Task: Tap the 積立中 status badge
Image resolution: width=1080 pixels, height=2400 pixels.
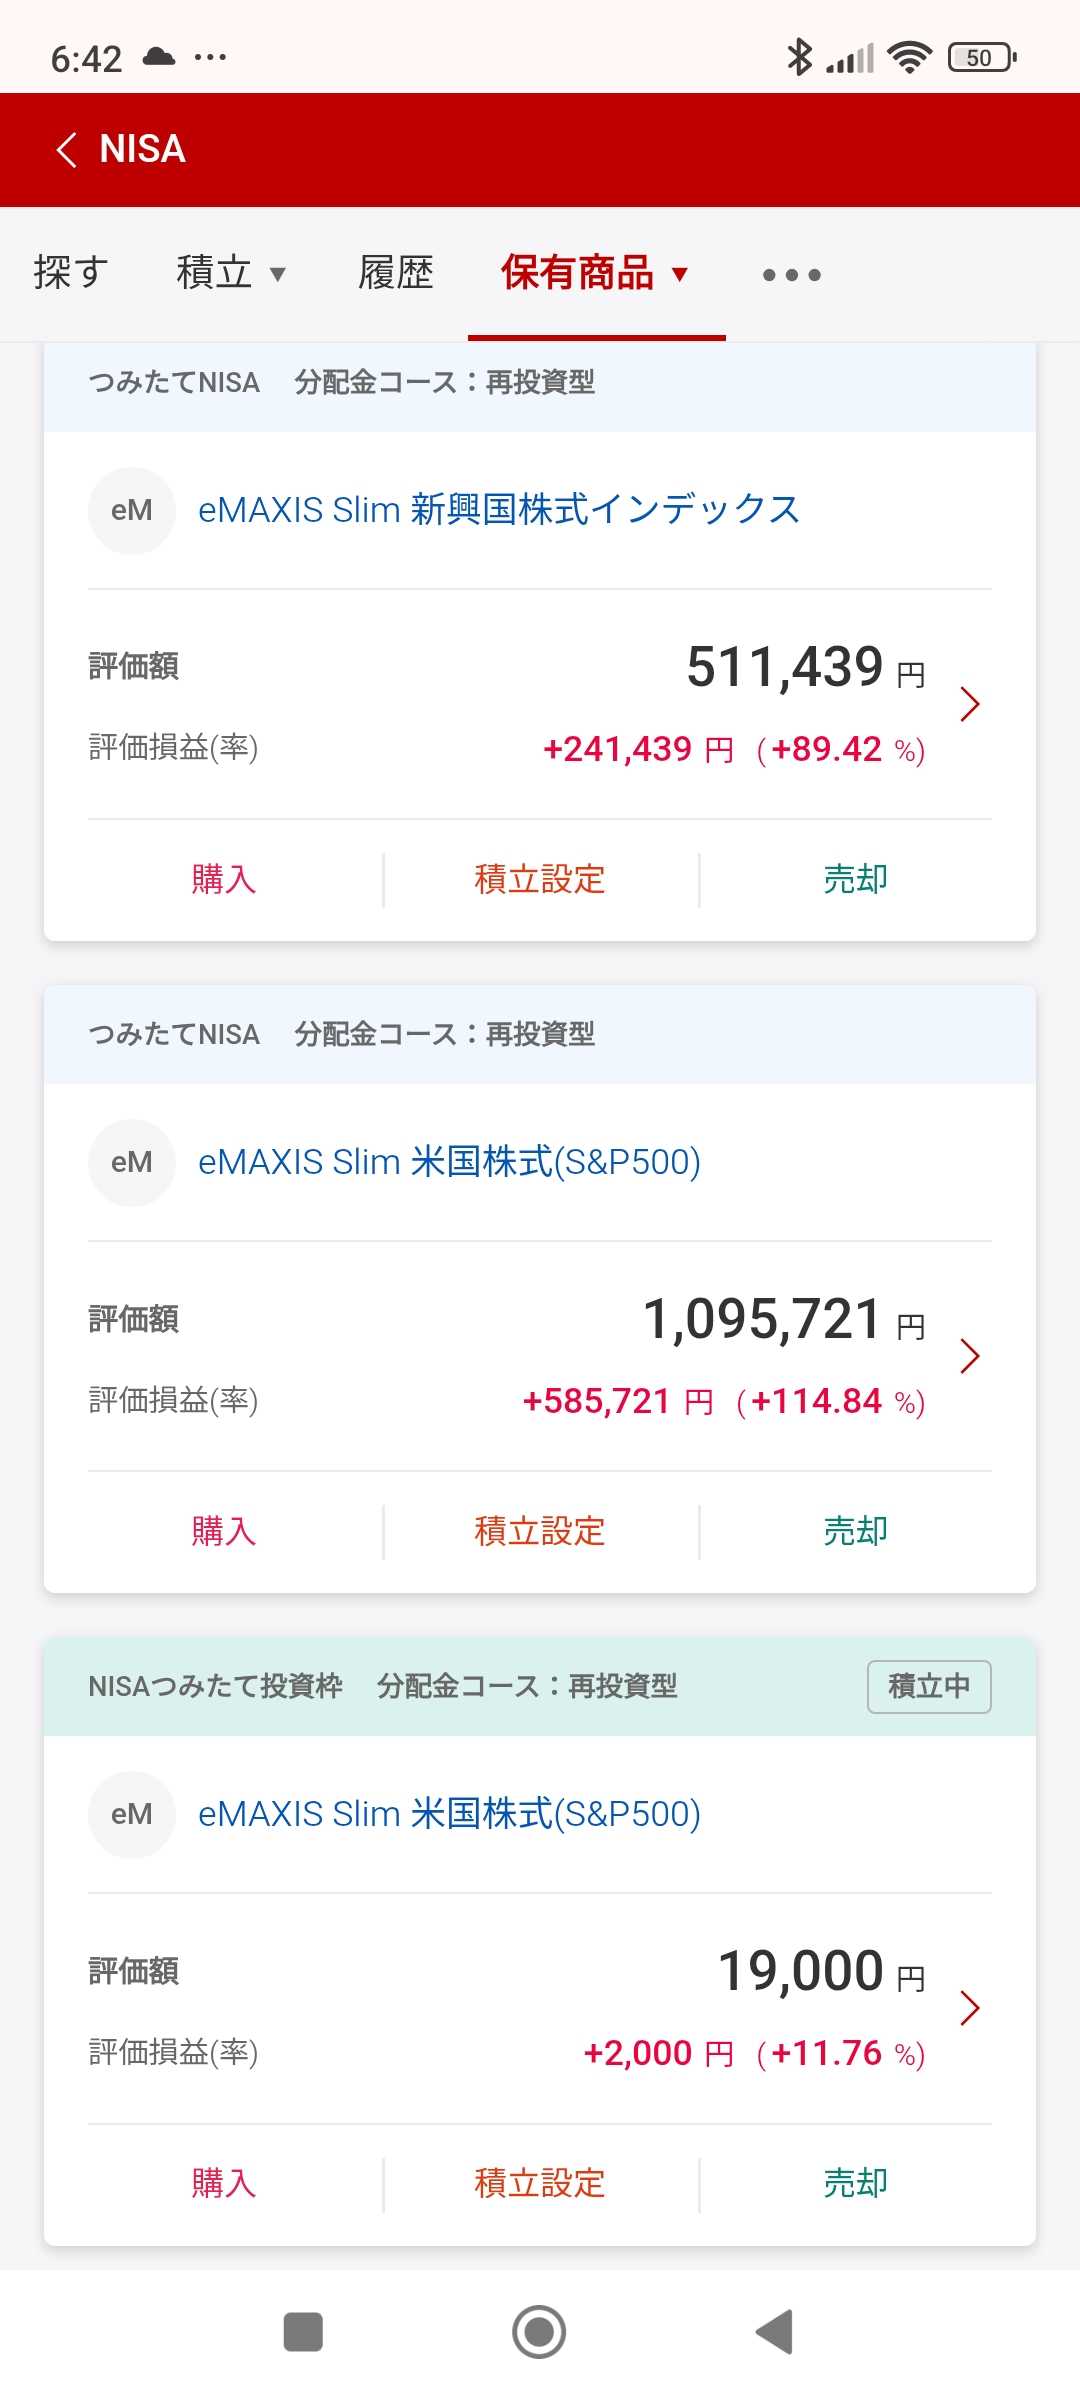Action: point(929,1686)
